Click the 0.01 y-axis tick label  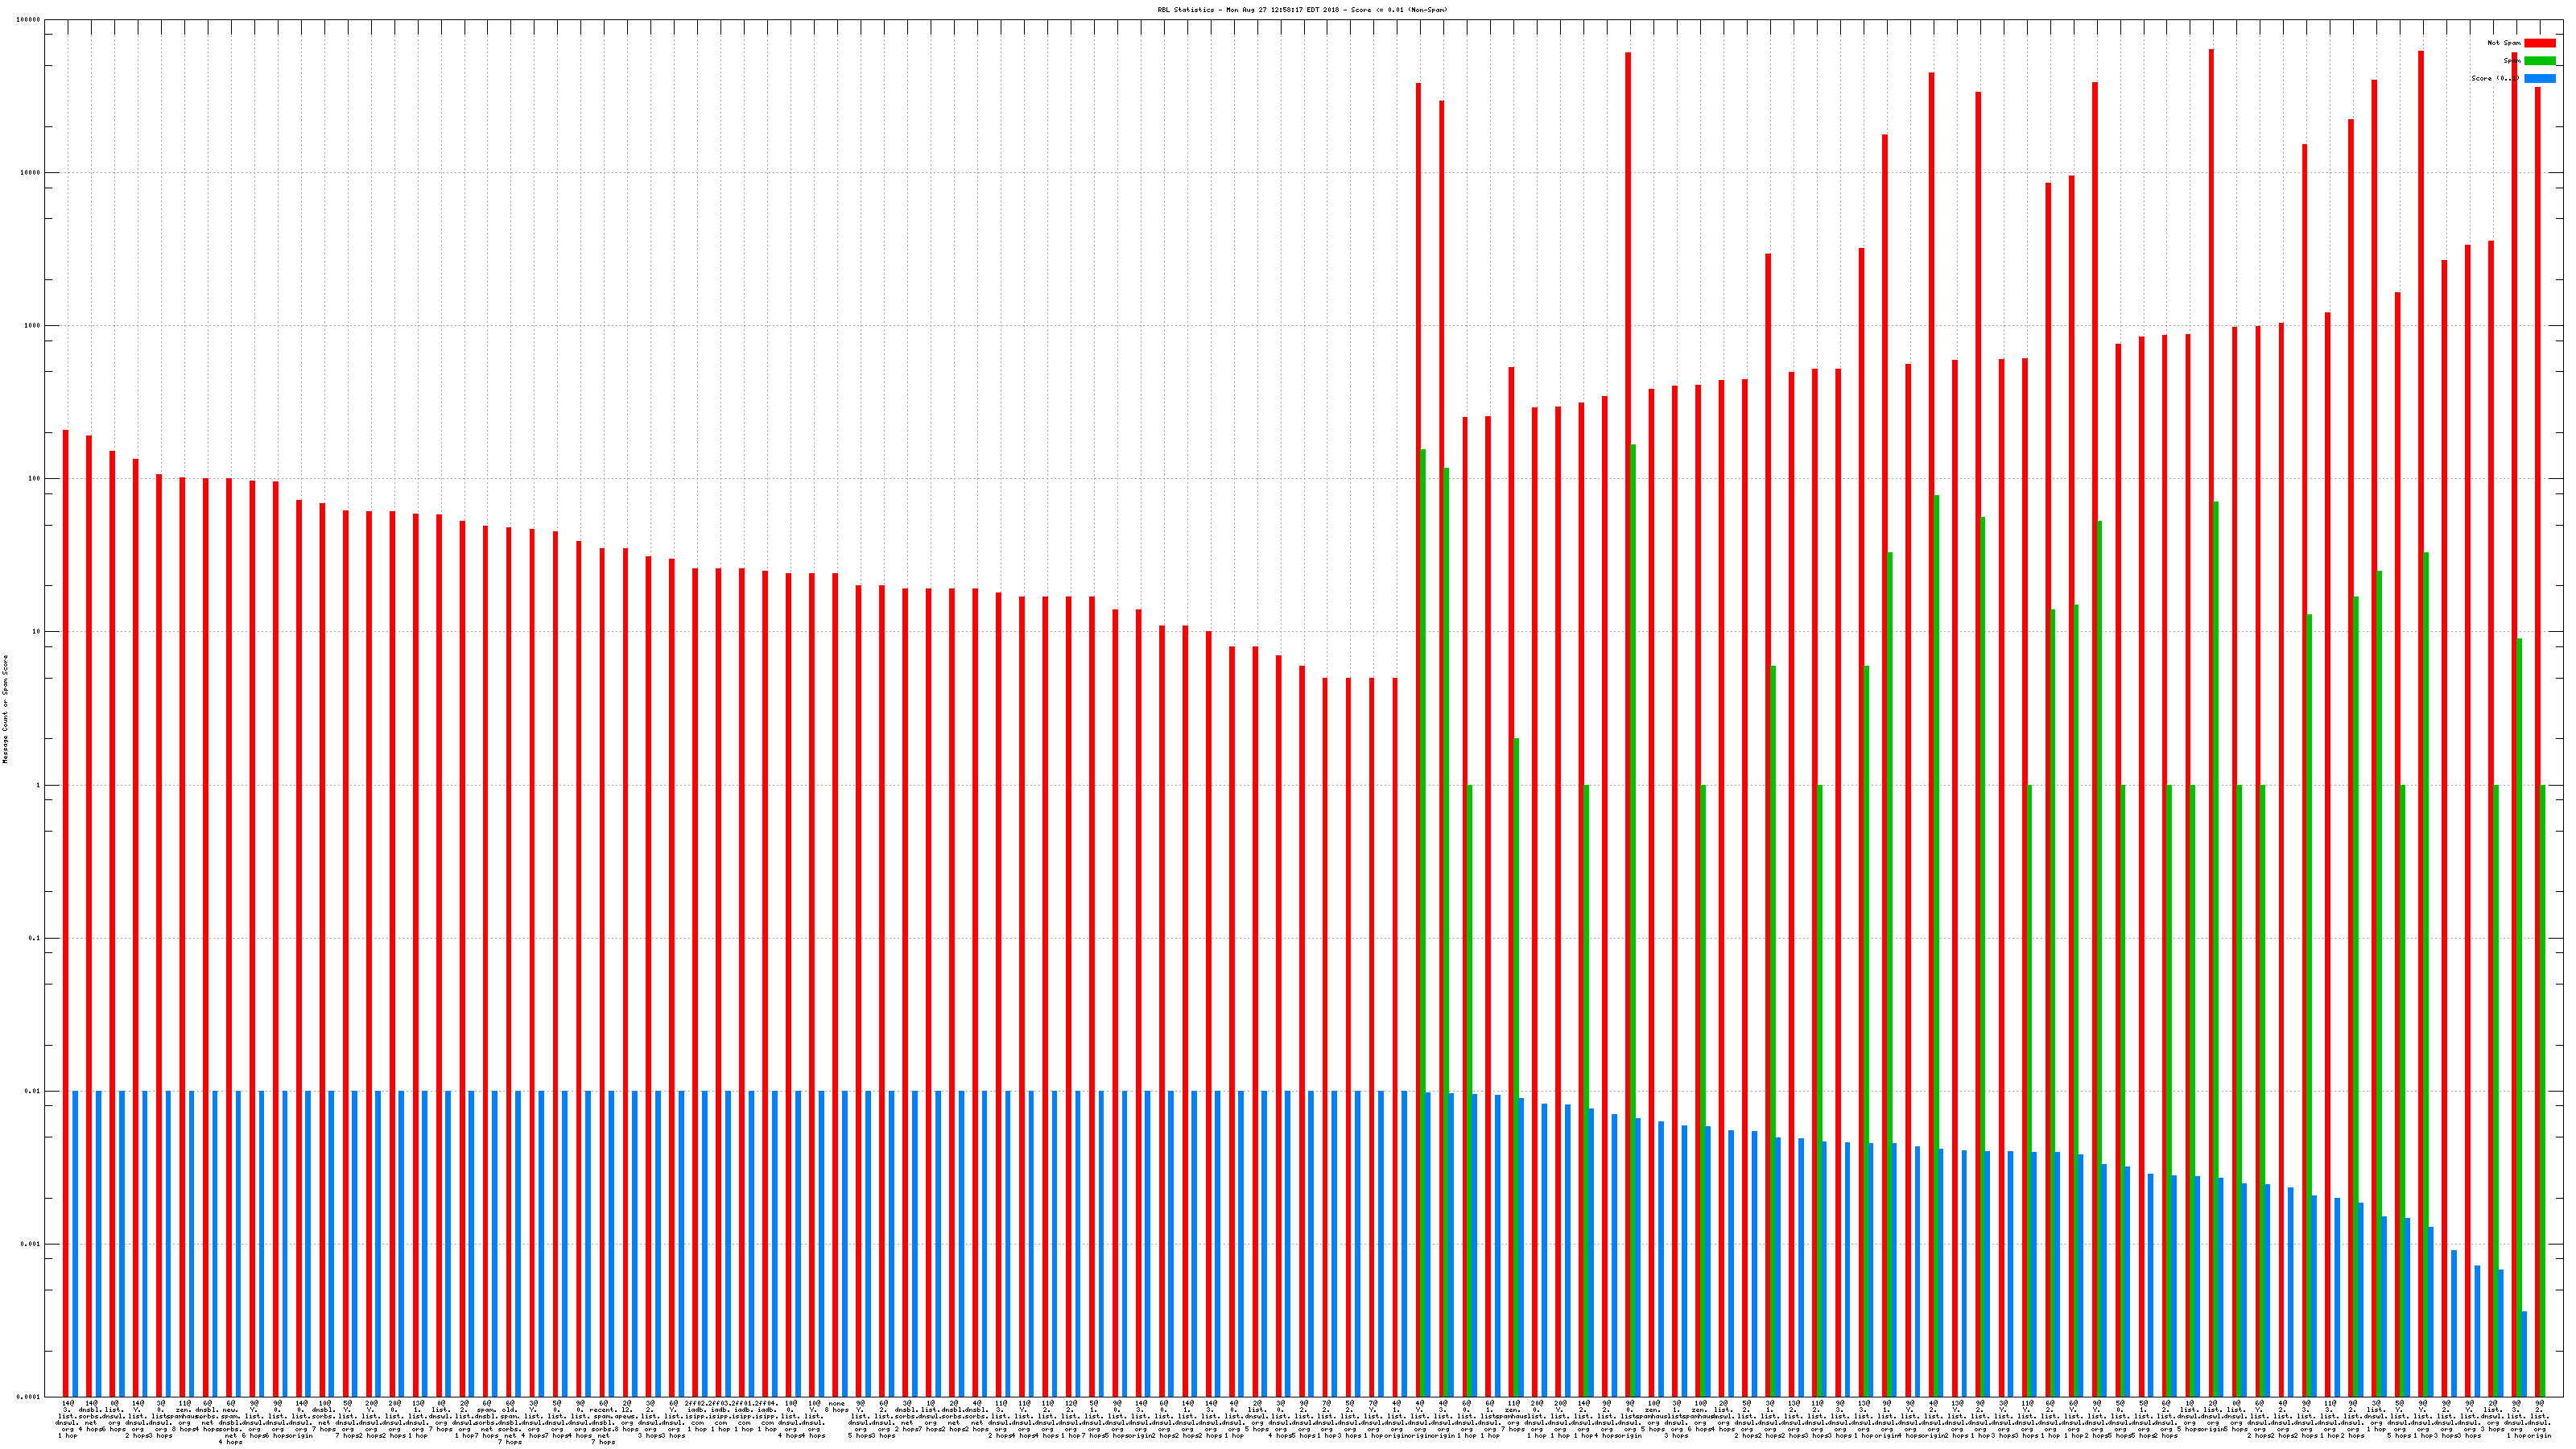33,1091
